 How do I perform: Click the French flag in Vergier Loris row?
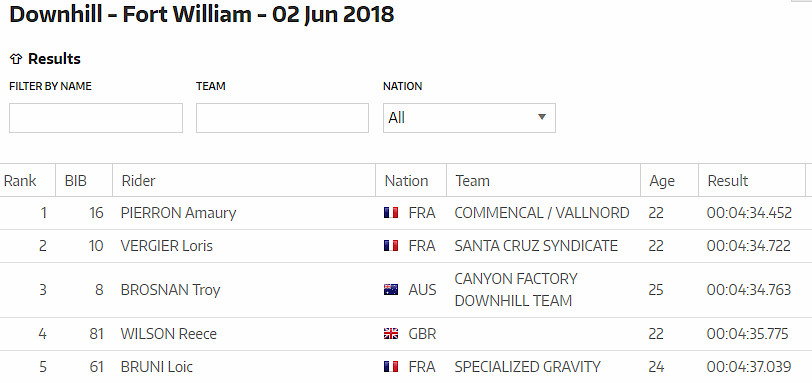(x=391, y=246)
